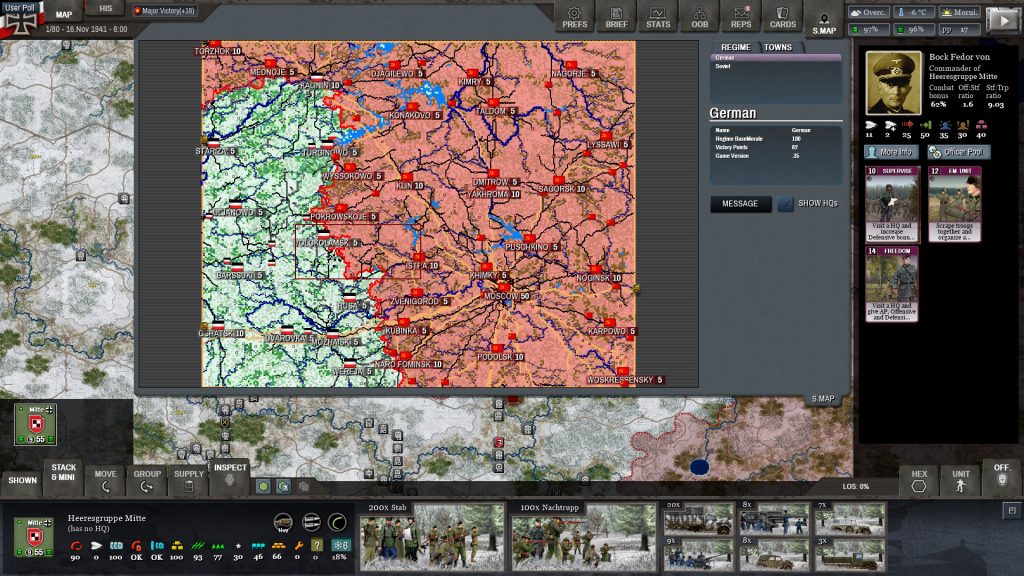Click the end turn play arrow
This screenshot has width=1024, height=576.
tap(1002, 20)
